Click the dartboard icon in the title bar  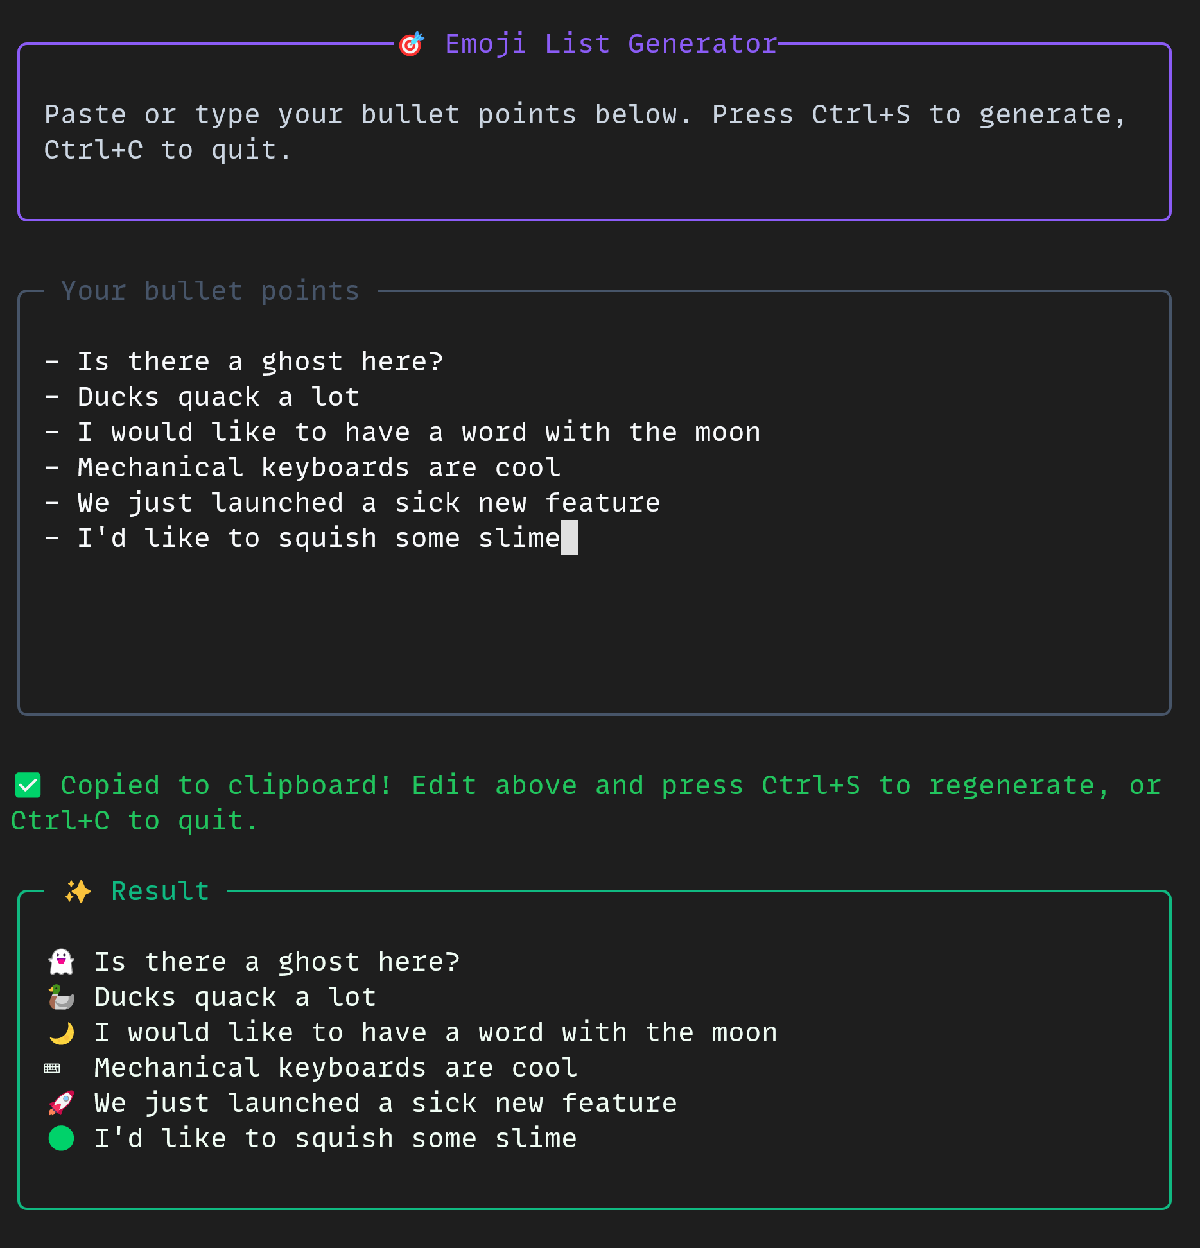410,44
